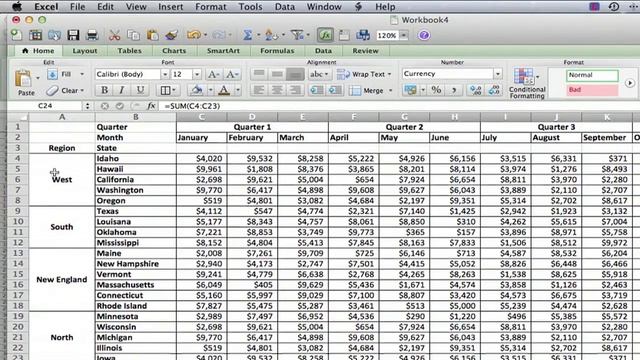Viewport: 640px width, 360px height.
Task: Switch to the Review ribbon tab
Action: [x=365, y=51]
